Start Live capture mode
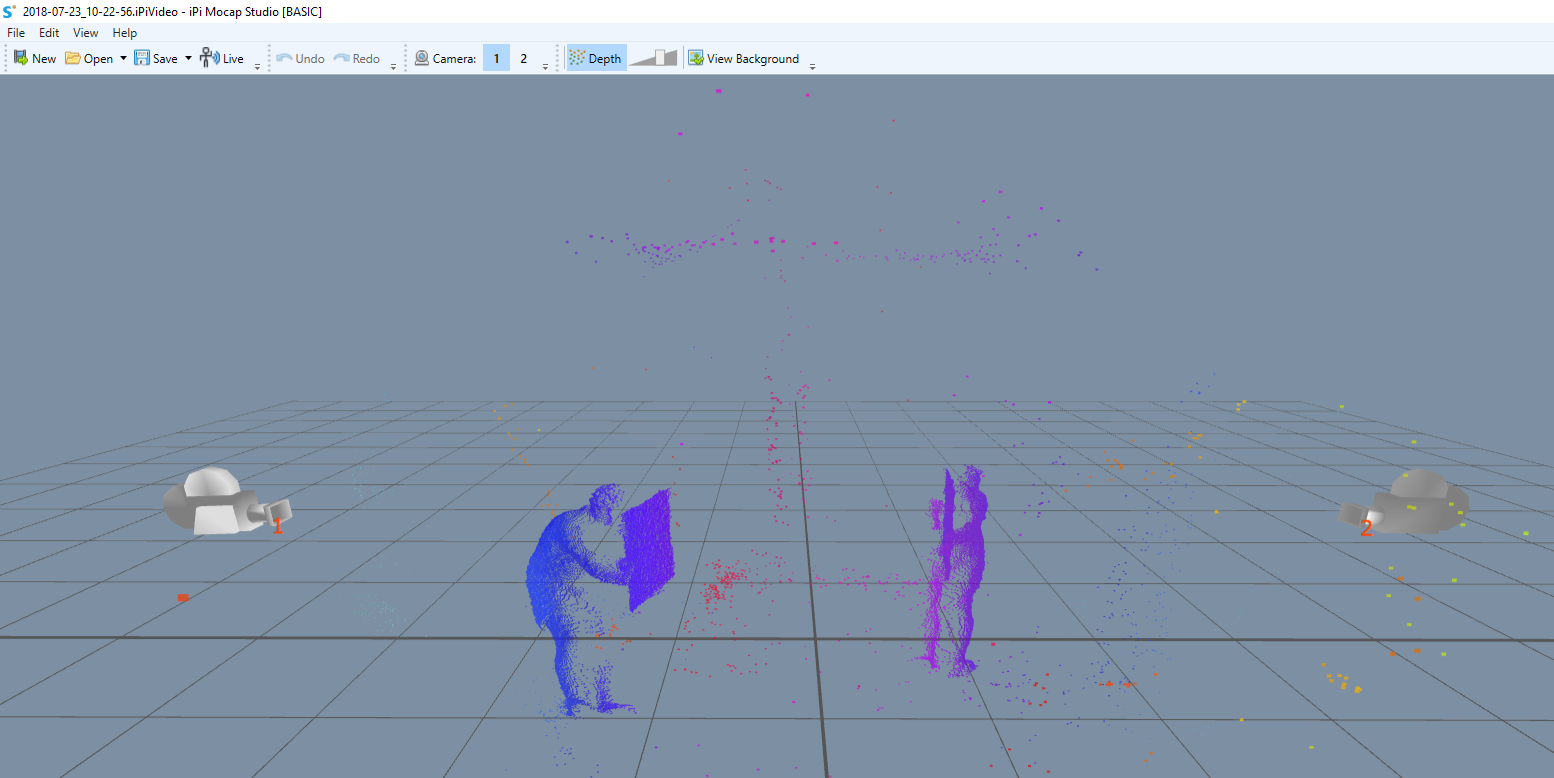This screenshot has width=1554, height=778. pyautogui.click(x=222, y=58)
